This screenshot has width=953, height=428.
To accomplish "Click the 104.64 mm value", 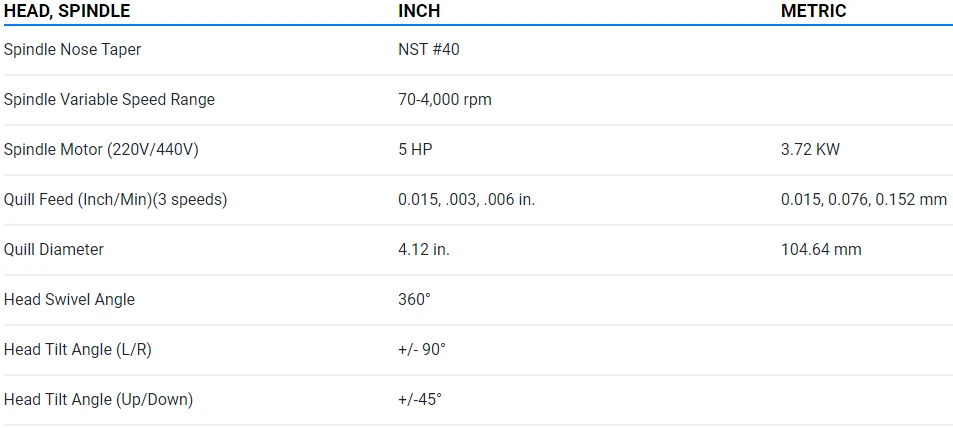I will coord(821,249).
